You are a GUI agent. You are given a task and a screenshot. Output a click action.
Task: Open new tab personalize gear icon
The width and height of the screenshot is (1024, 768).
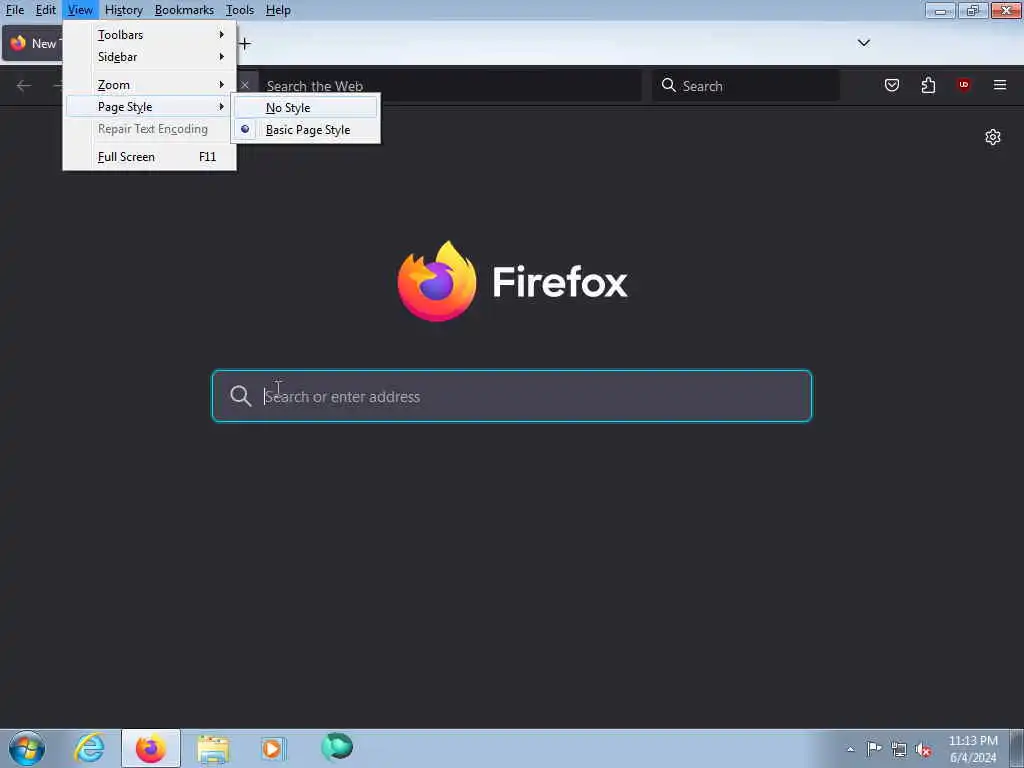tap(993, 137)
